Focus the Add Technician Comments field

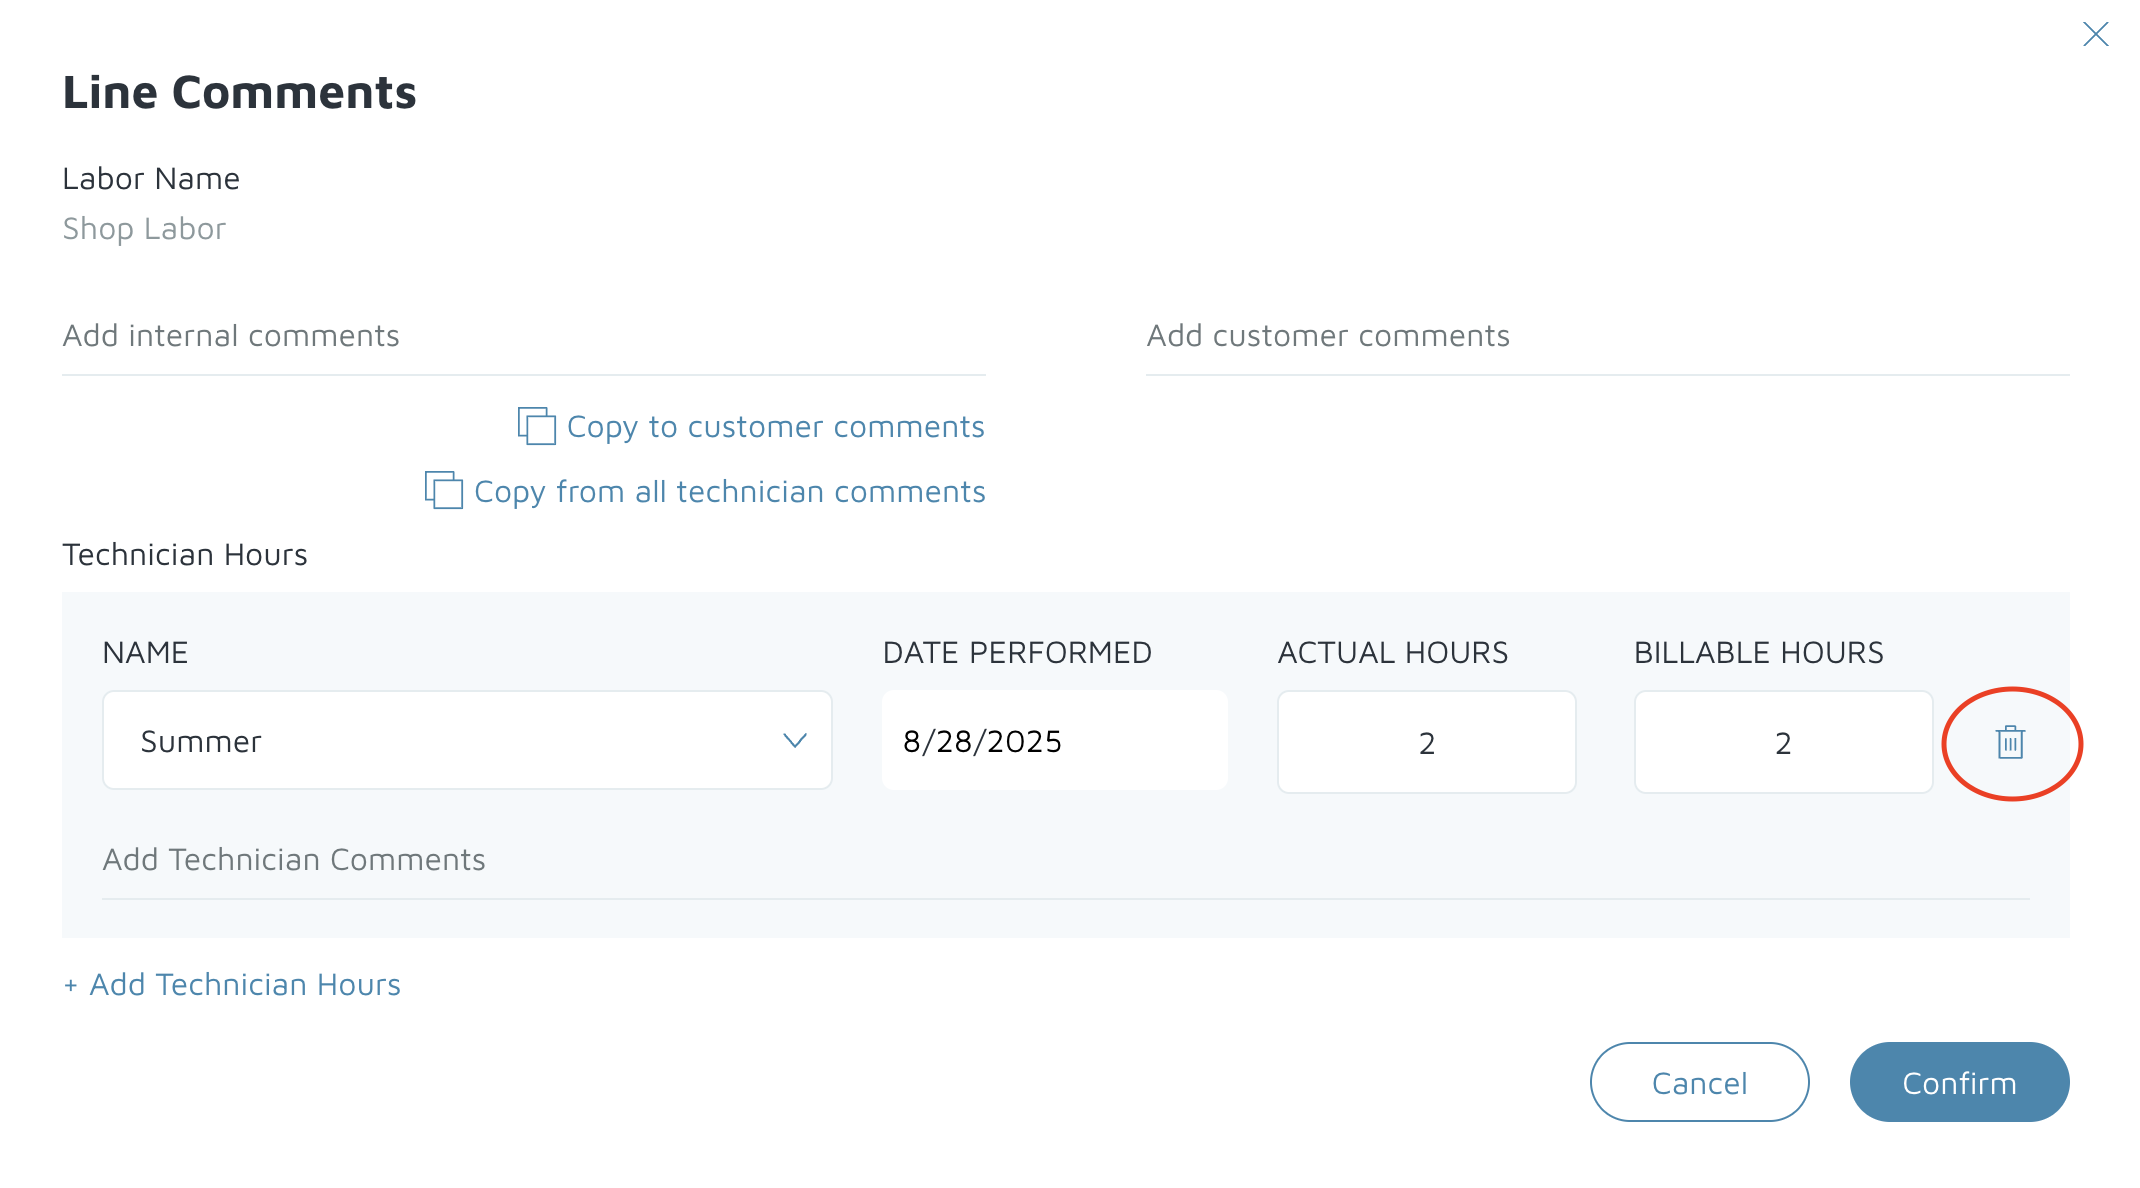point(1065,860)
